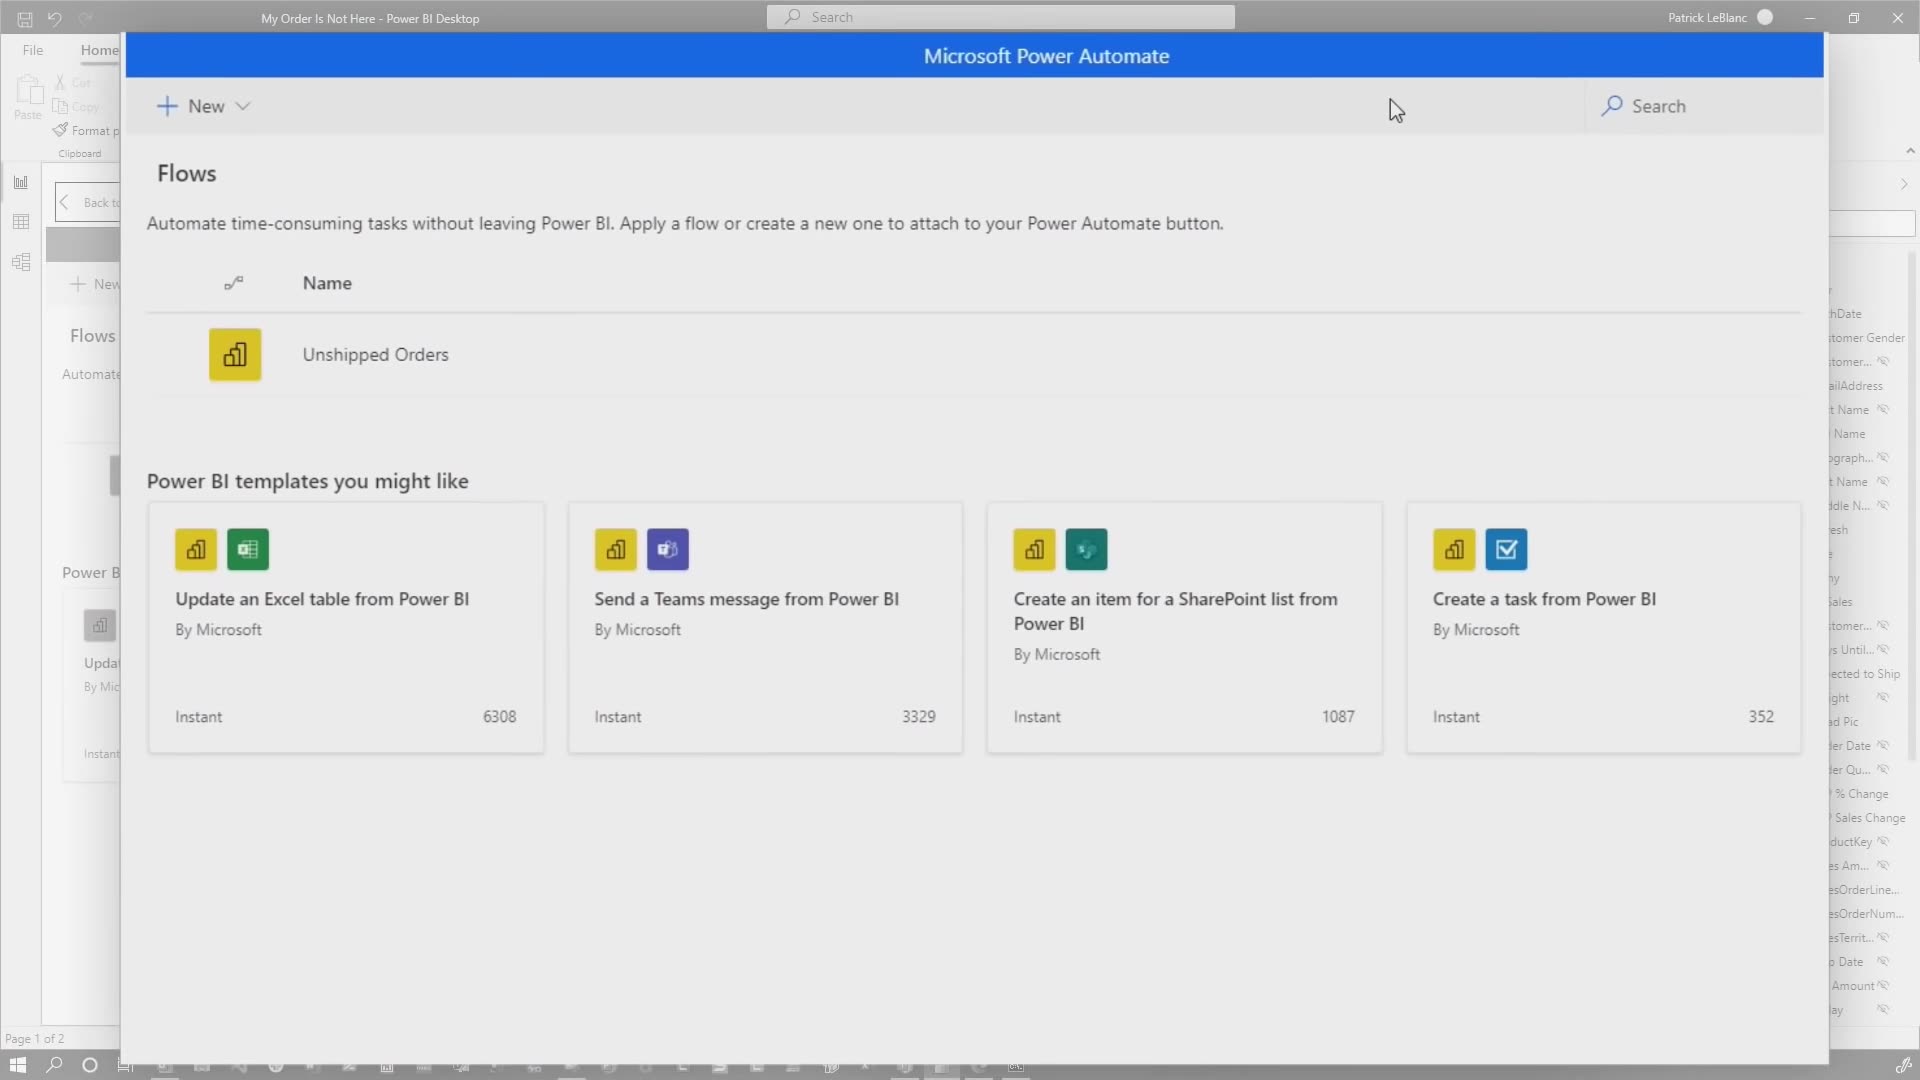Open Data view using the table icon
Screen dimensions: 1920x1080
click(21, 222)
